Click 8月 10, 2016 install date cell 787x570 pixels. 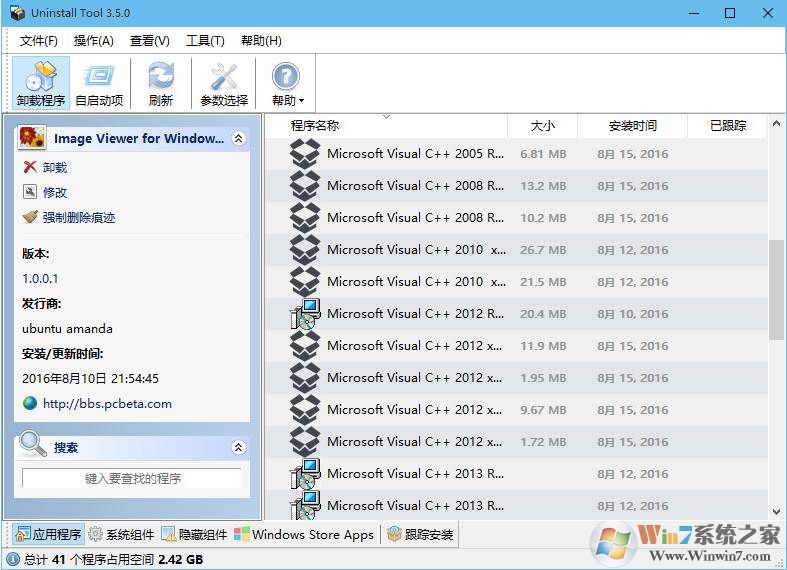(633, 314)
